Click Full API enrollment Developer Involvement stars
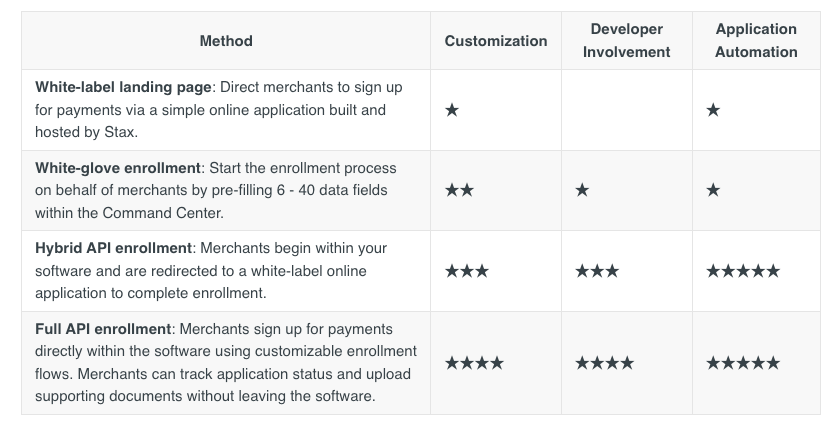834x431 pixels. (x=604, y=363)
